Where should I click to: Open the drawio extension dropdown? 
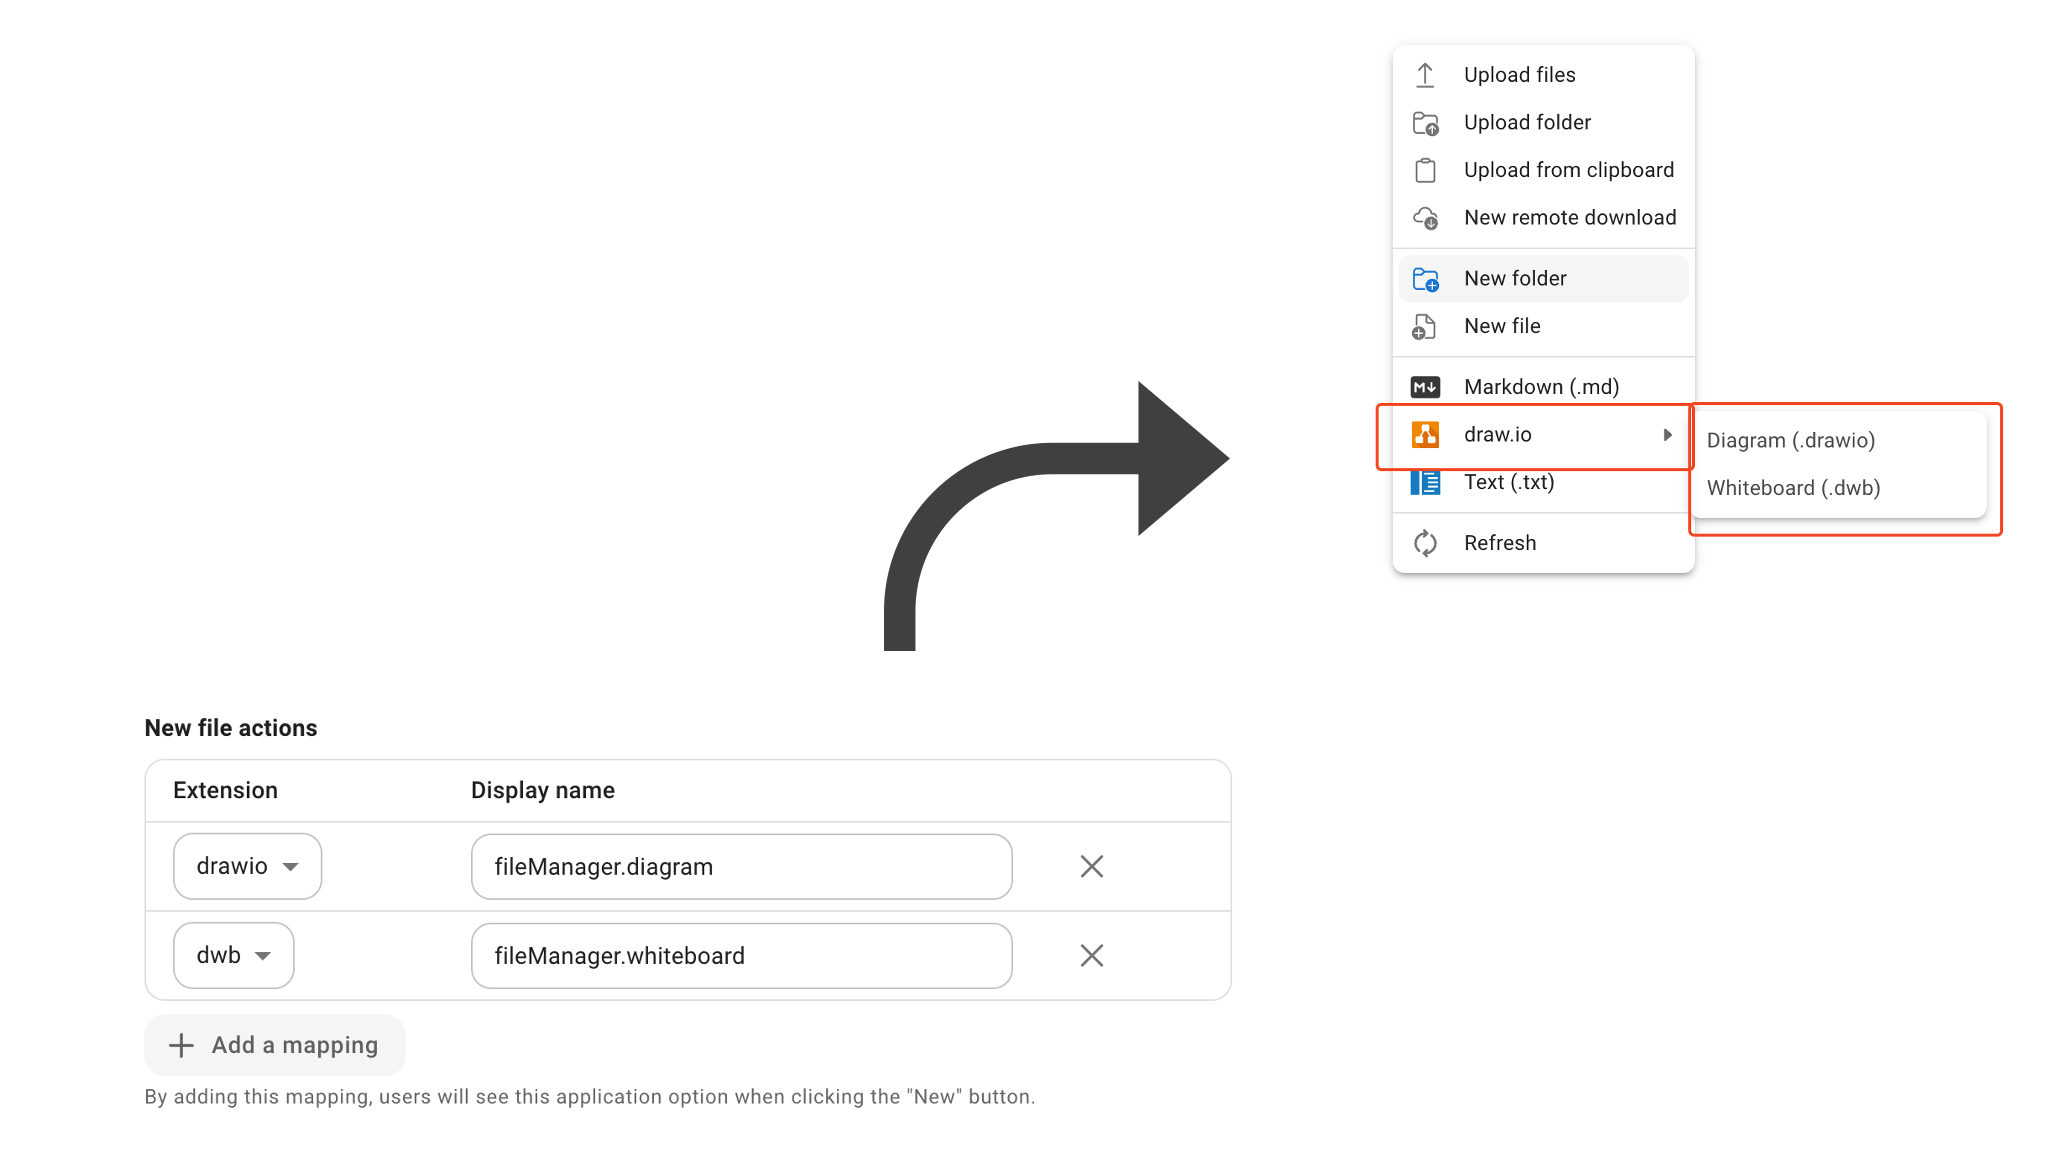[247, 866]
